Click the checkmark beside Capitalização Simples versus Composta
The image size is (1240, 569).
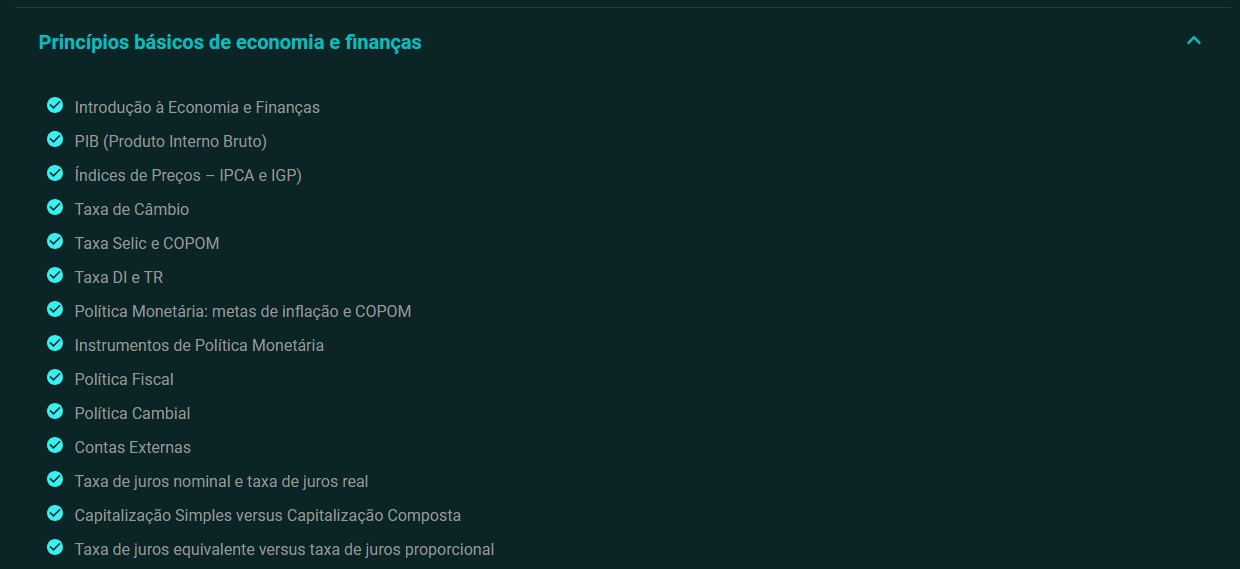coord(55,513)
